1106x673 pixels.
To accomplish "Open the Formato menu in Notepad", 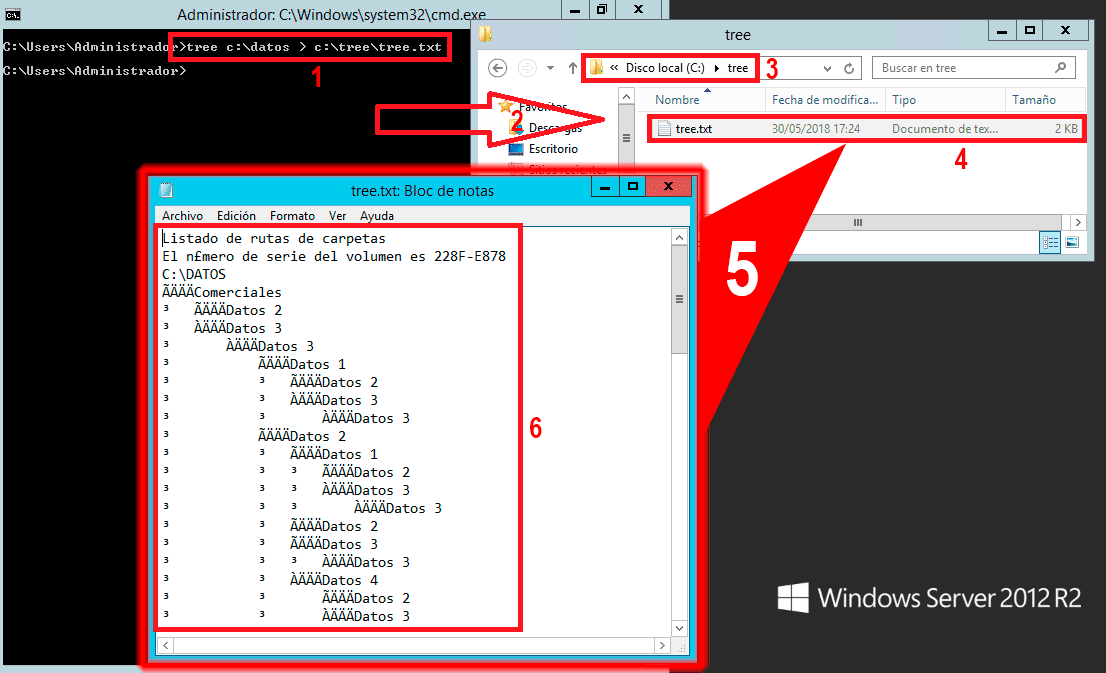I will tap(292, 215).
